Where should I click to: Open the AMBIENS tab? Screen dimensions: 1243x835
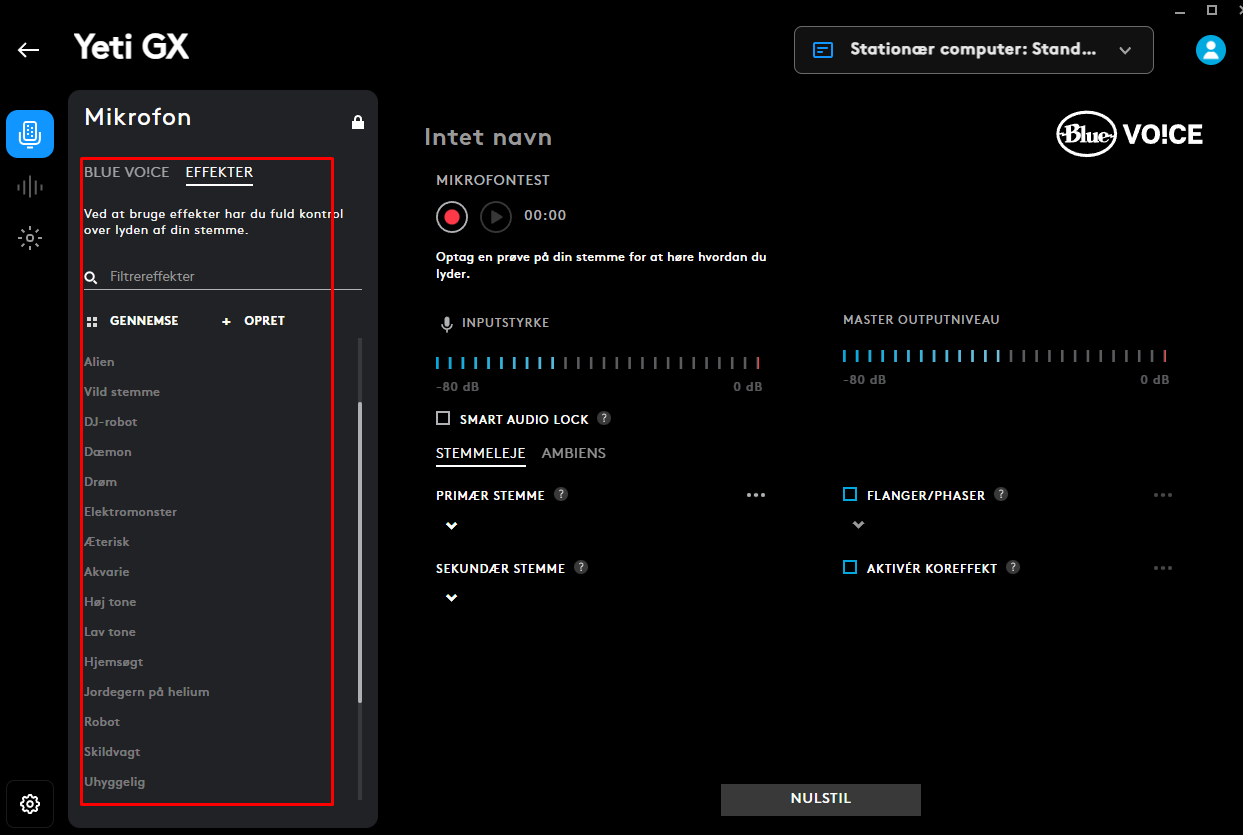click(574, 453)
